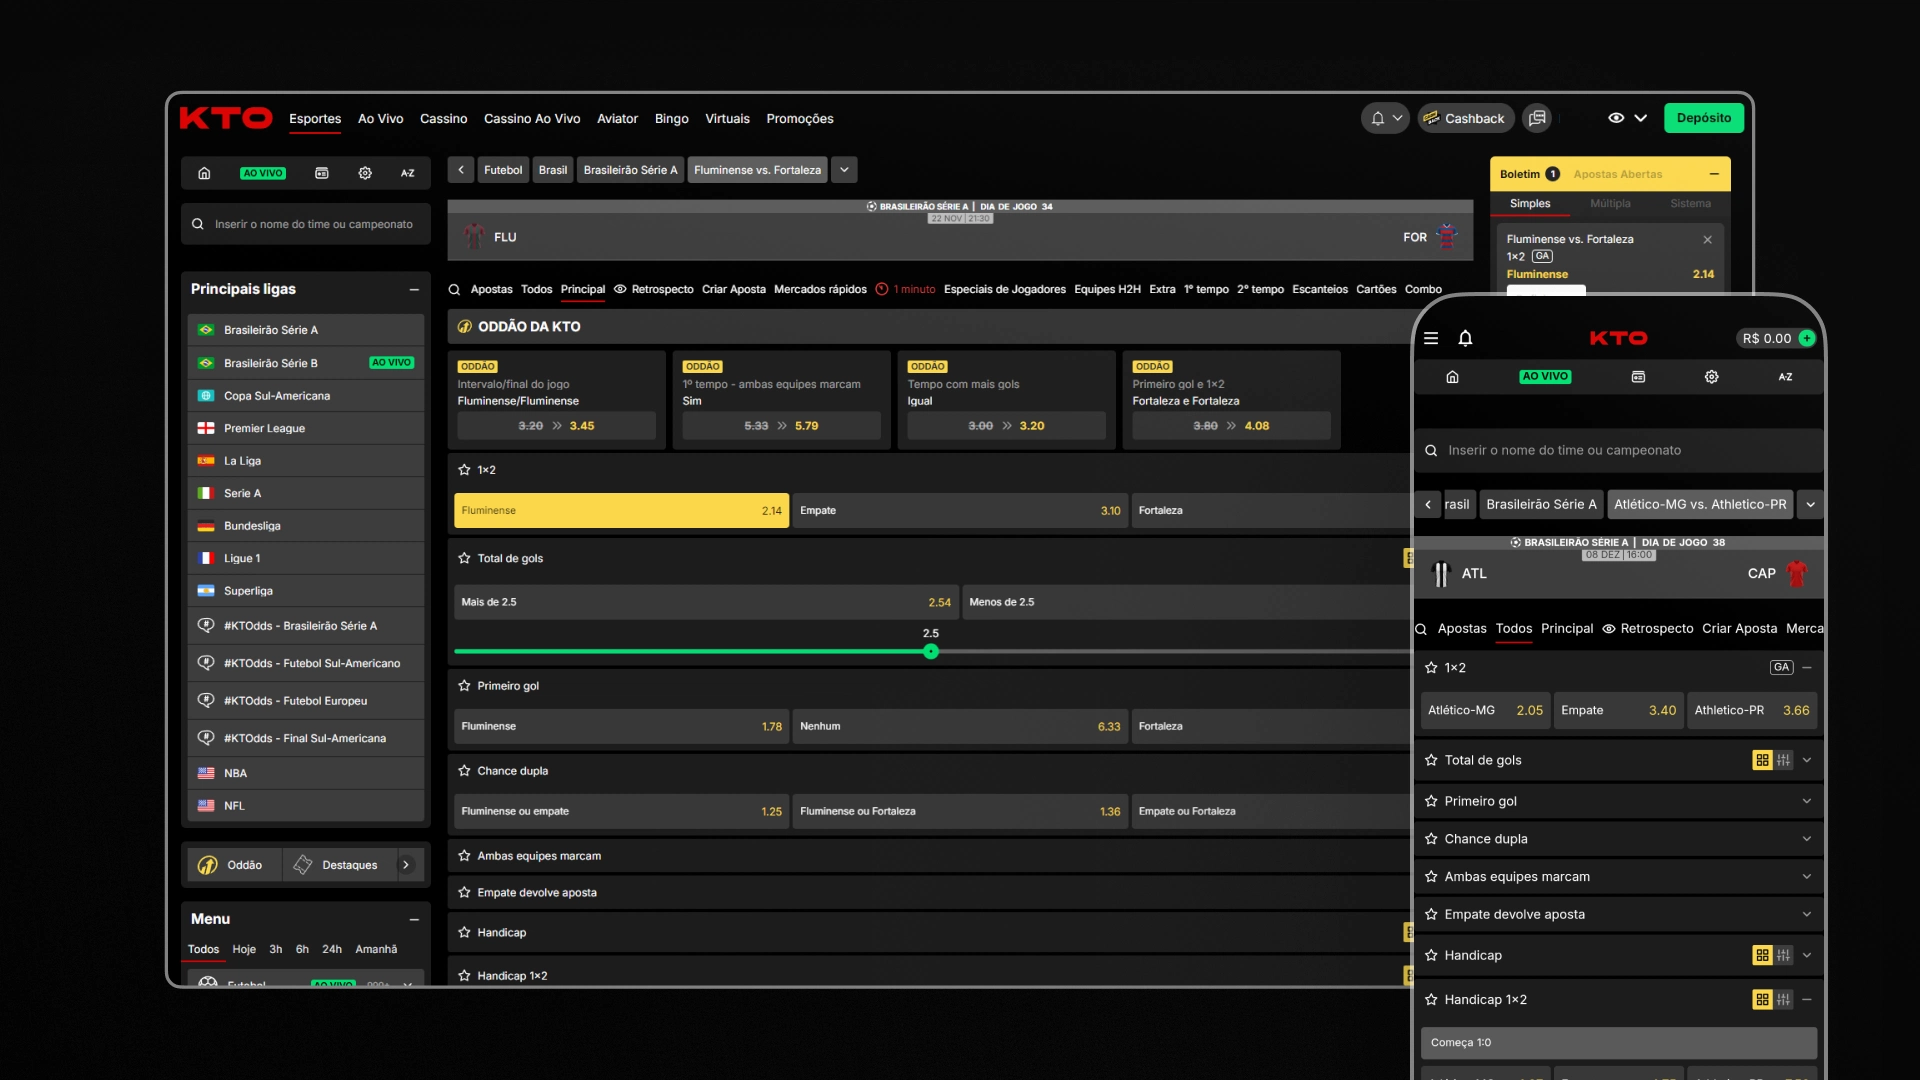Minimize the Boletim betslip
Screen dimensions: 1920x1080
[1714, 174]
